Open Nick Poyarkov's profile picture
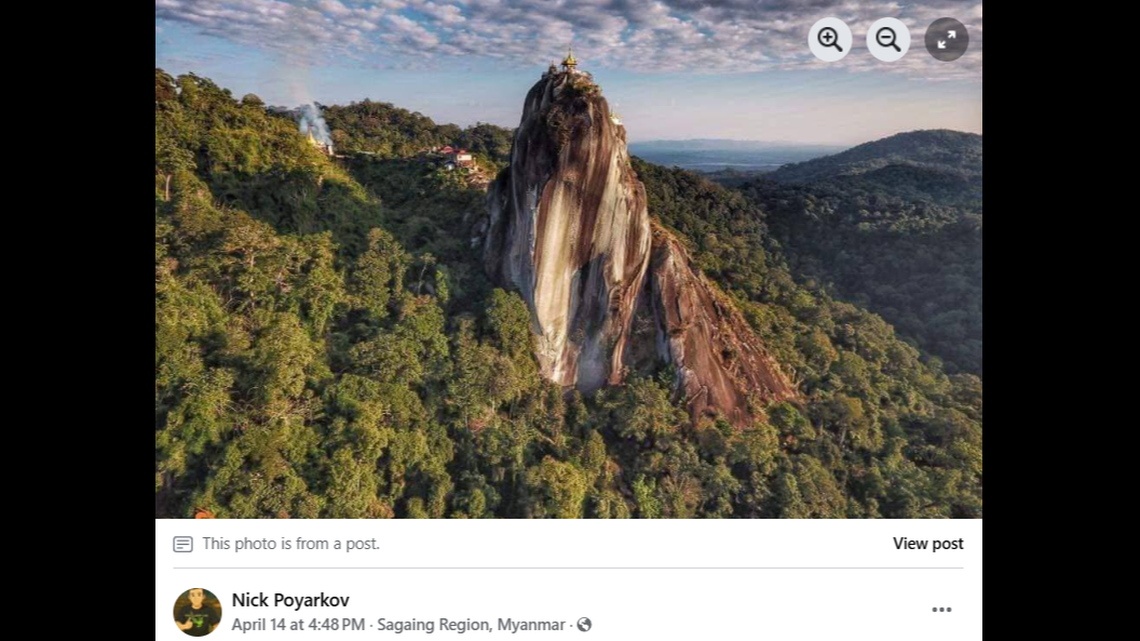 click(x=197, y=612)
